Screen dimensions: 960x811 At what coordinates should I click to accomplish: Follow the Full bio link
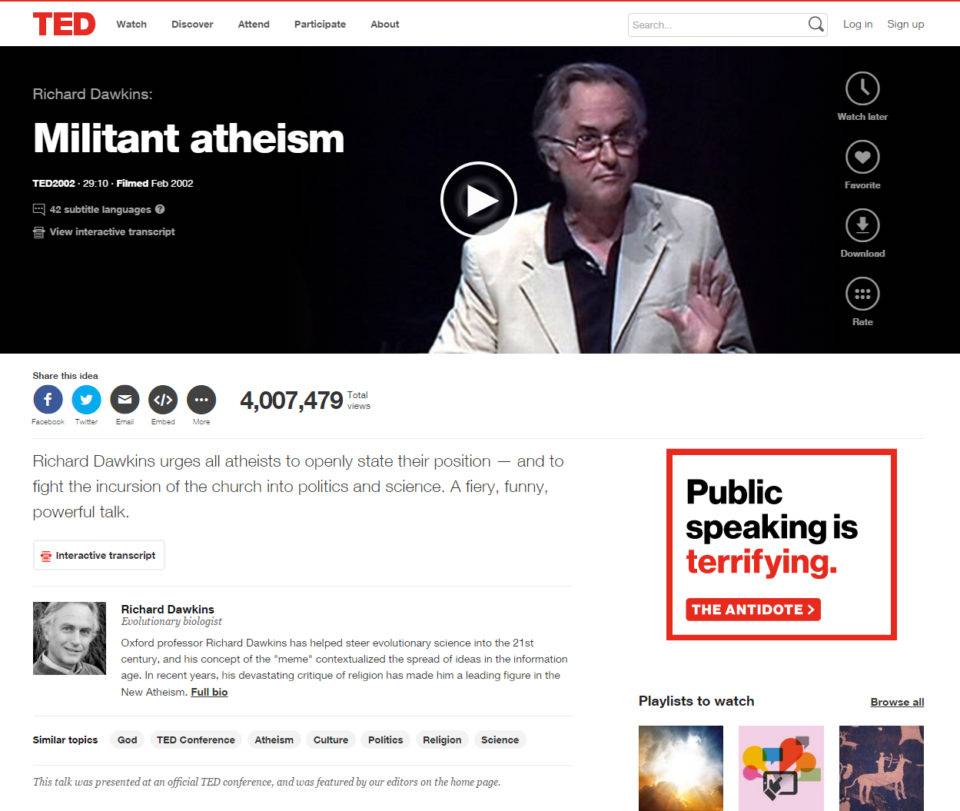[209, 692]
